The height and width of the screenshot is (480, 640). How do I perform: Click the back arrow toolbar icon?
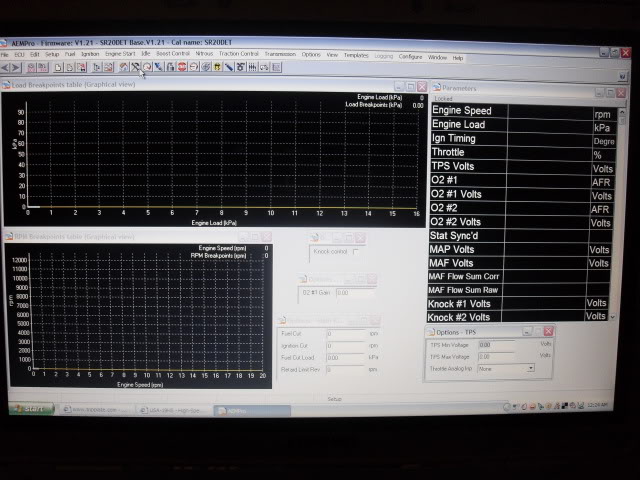(5, 67)
